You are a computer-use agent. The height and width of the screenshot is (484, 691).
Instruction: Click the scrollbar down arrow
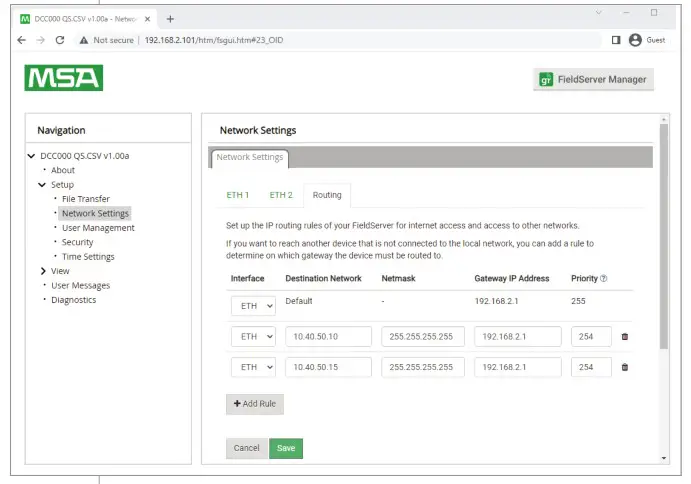[664, 458]
